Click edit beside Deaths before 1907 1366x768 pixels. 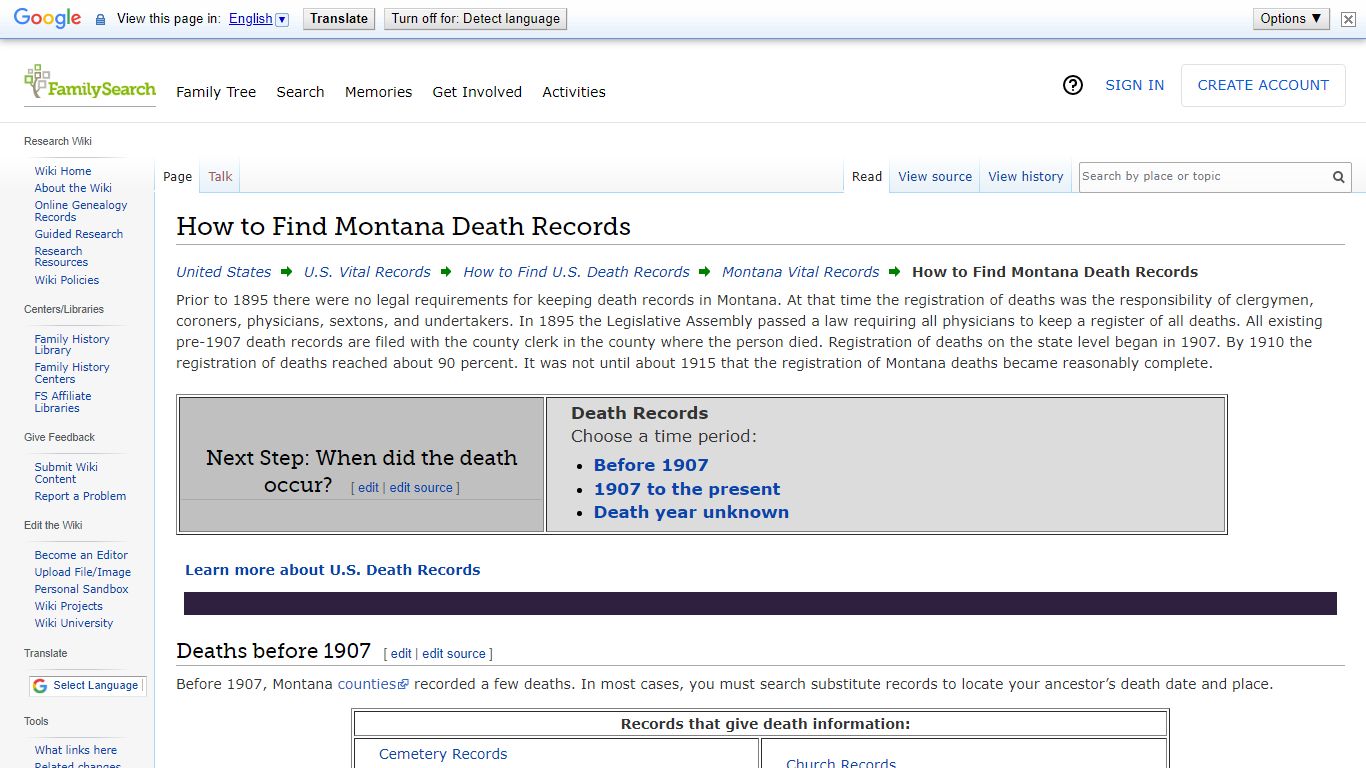[401, 654]
